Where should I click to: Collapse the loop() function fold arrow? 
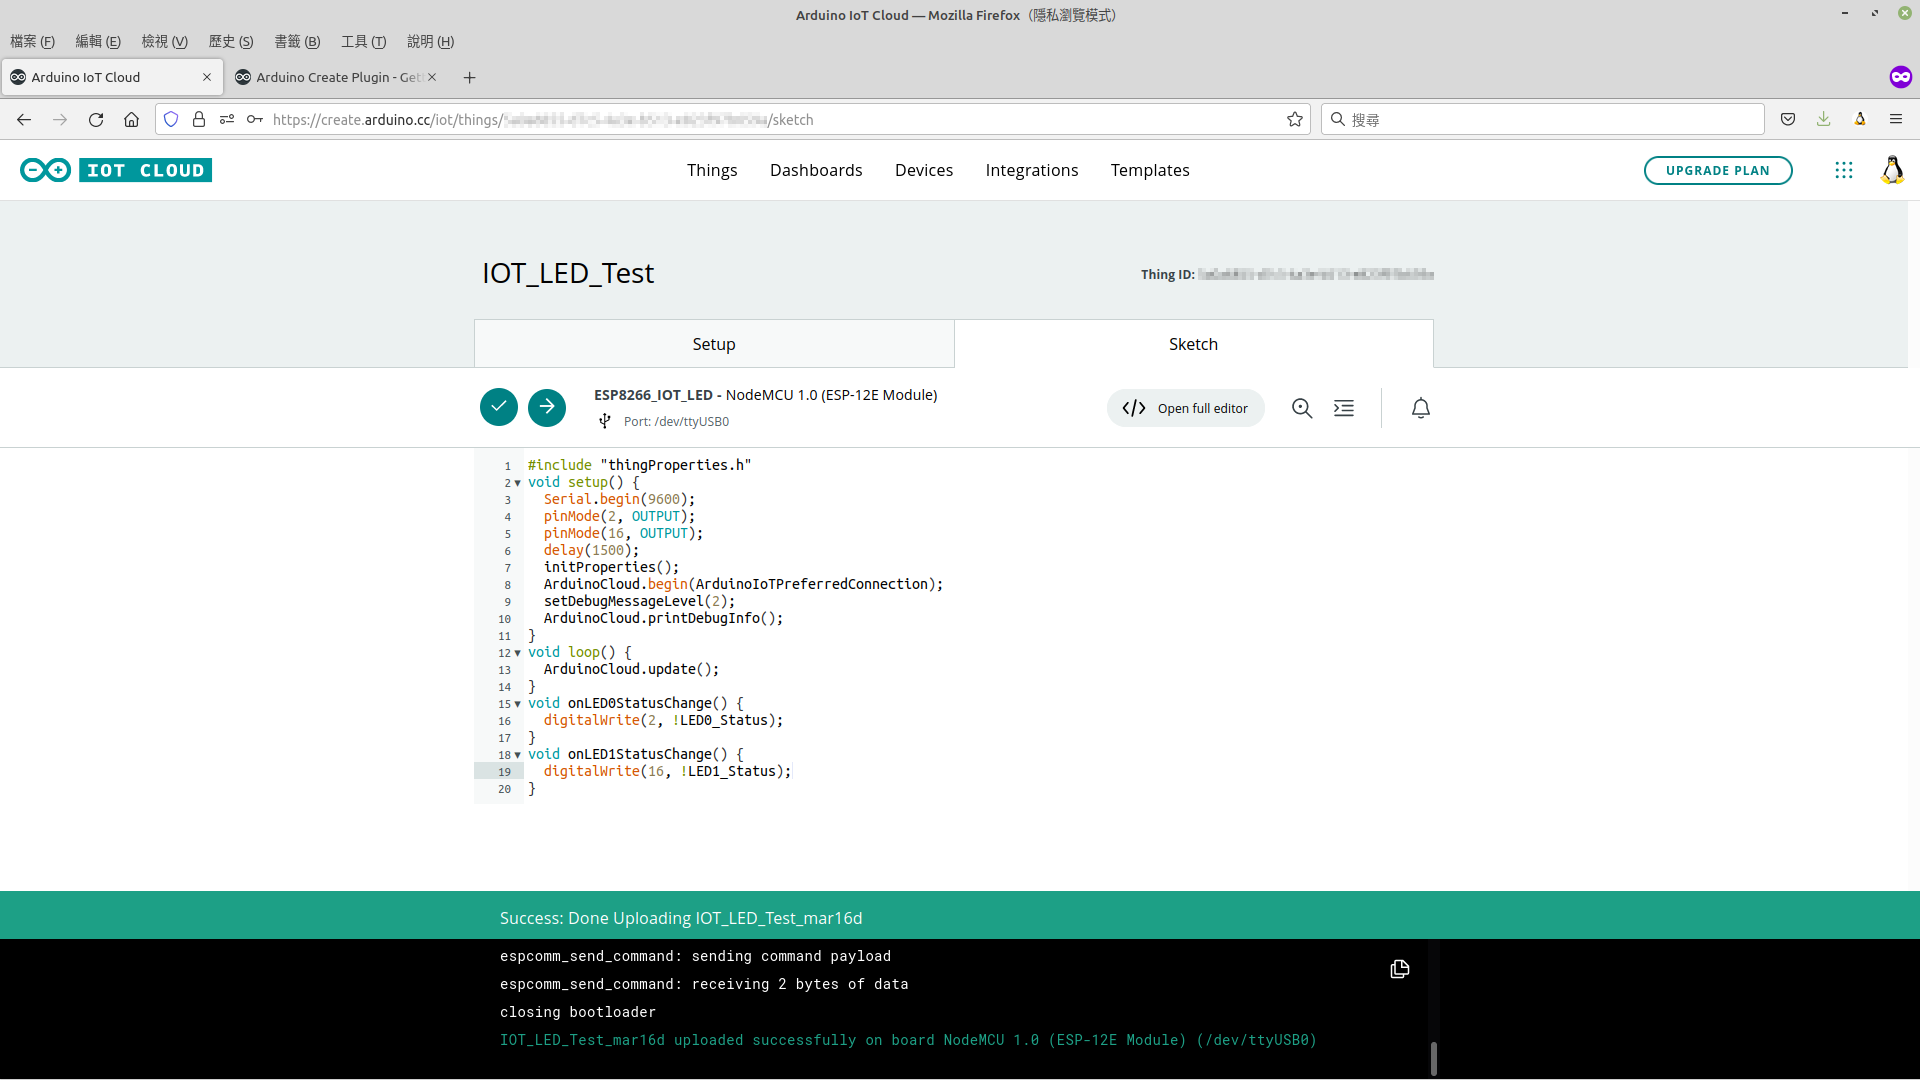point(517,653)
